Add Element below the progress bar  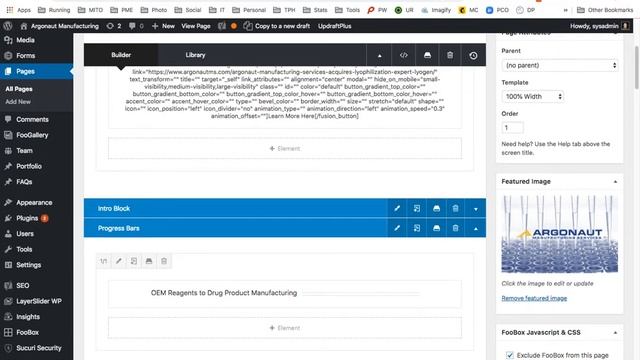pos(285,328)
